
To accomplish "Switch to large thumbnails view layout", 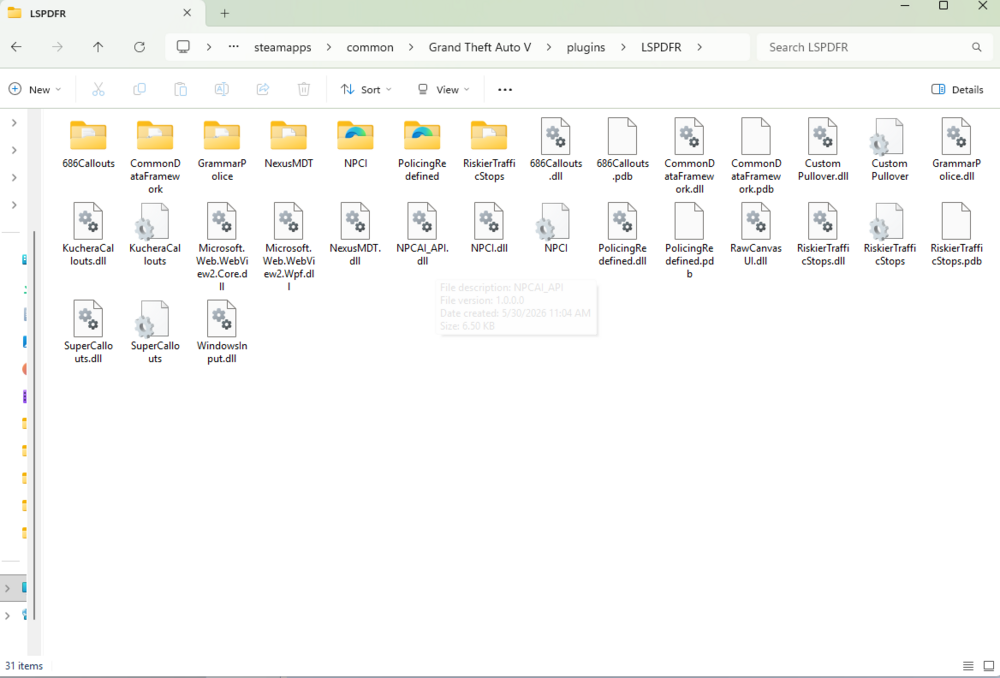I will point(989,666).
